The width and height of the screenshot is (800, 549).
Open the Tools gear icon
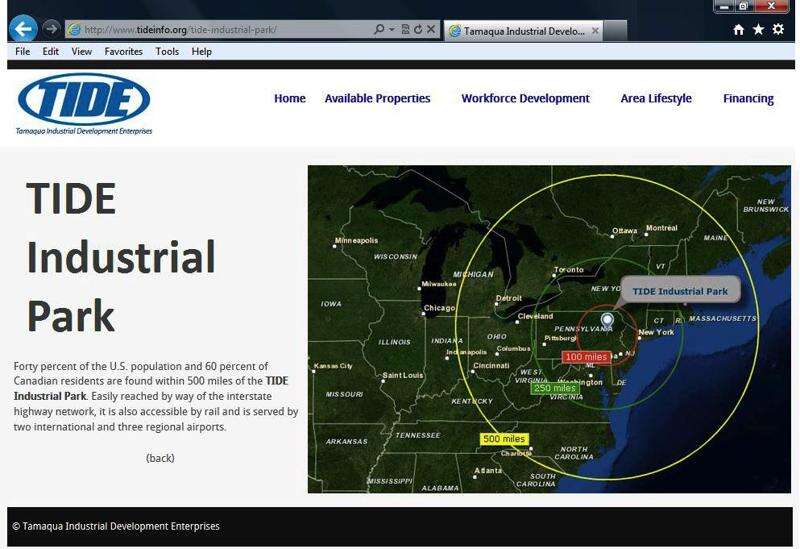pyautogui.click(x=778, y=29)
